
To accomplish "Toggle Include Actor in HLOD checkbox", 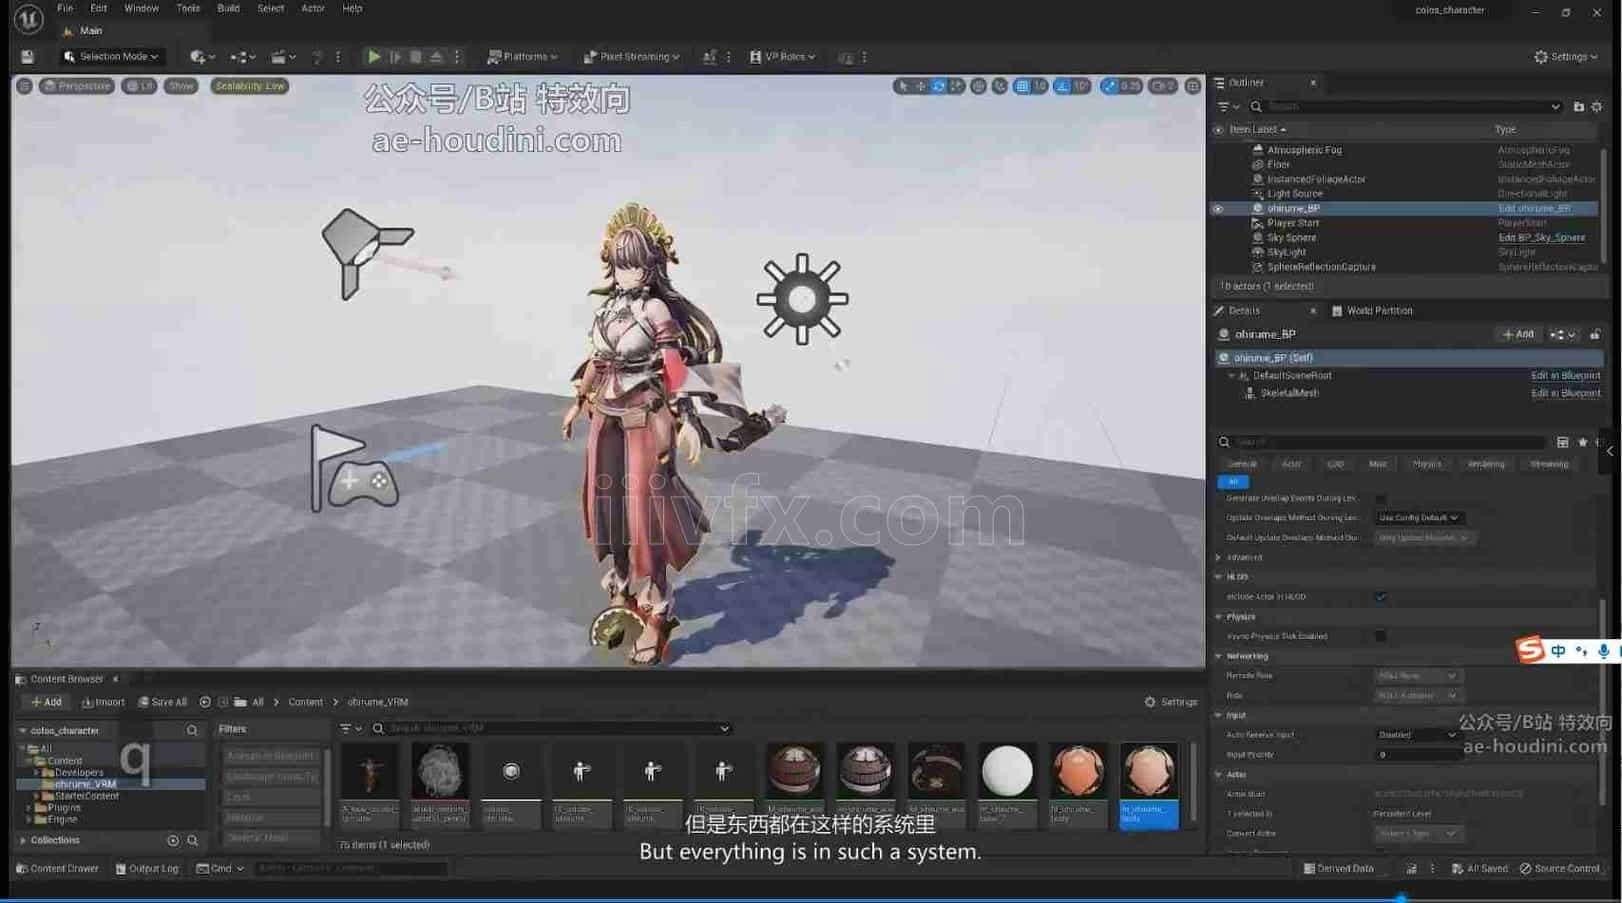I will (1381, 597).
